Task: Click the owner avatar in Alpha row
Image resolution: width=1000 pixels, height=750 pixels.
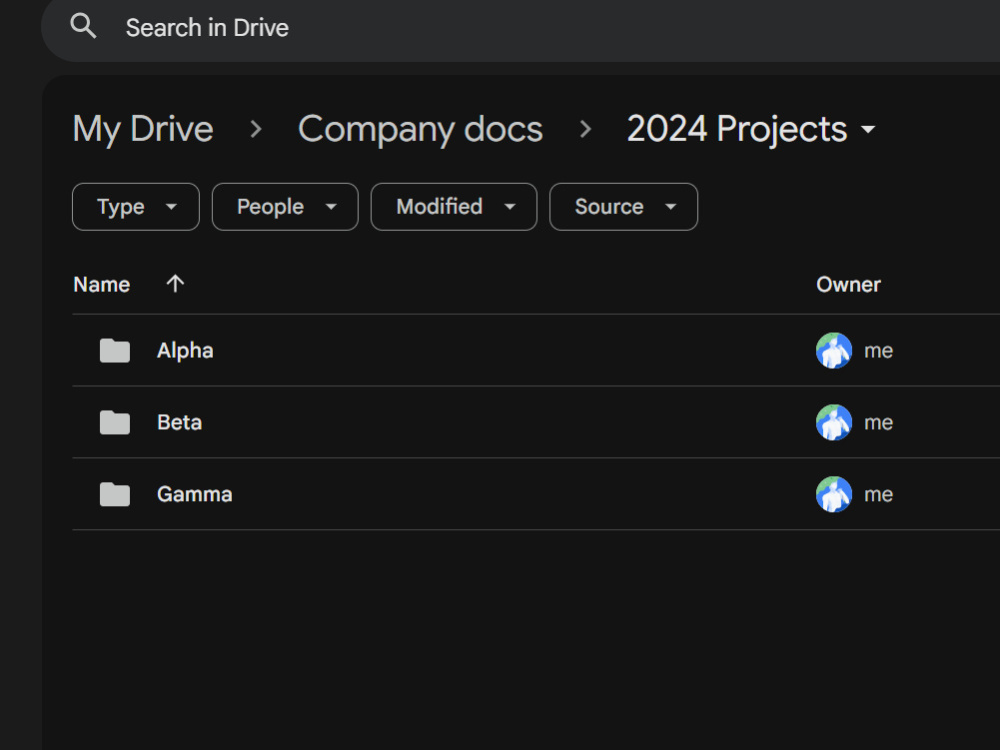Action: click(x=834, y=350)
